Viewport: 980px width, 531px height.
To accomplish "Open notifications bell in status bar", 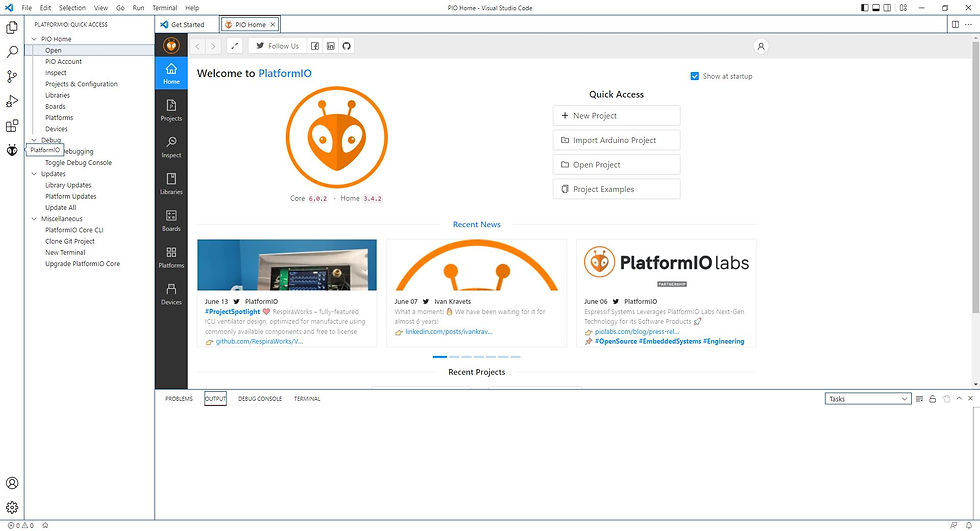I will (969, 525).
